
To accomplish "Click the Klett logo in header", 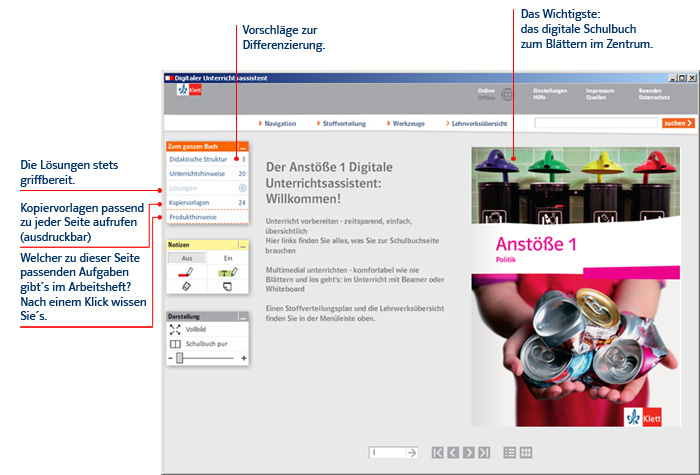I will (x=189, y=90).
